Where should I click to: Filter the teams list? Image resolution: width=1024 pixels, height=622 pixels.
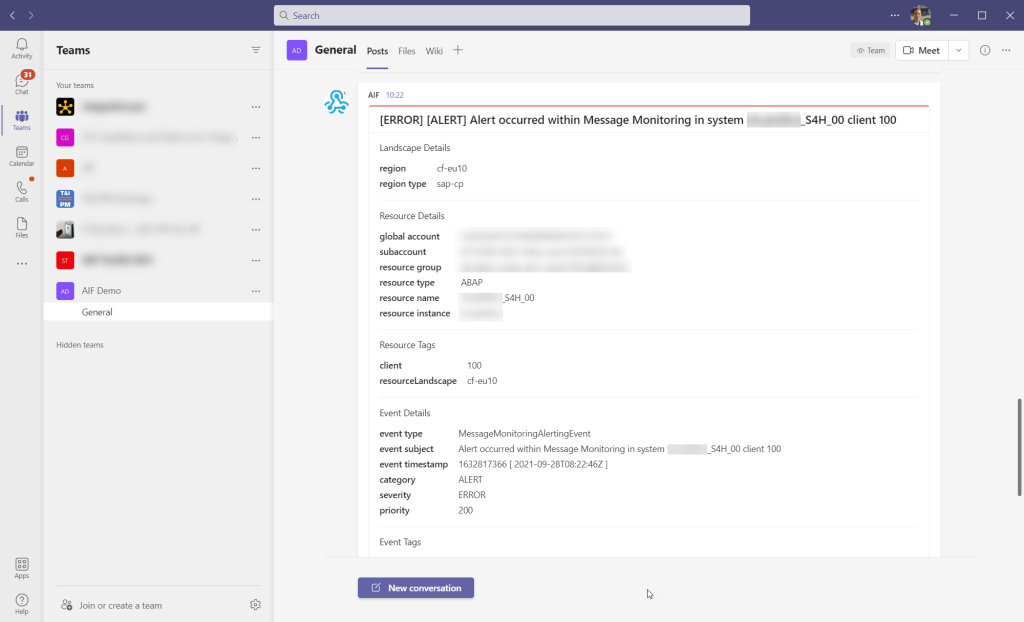[x=256, y=50]
